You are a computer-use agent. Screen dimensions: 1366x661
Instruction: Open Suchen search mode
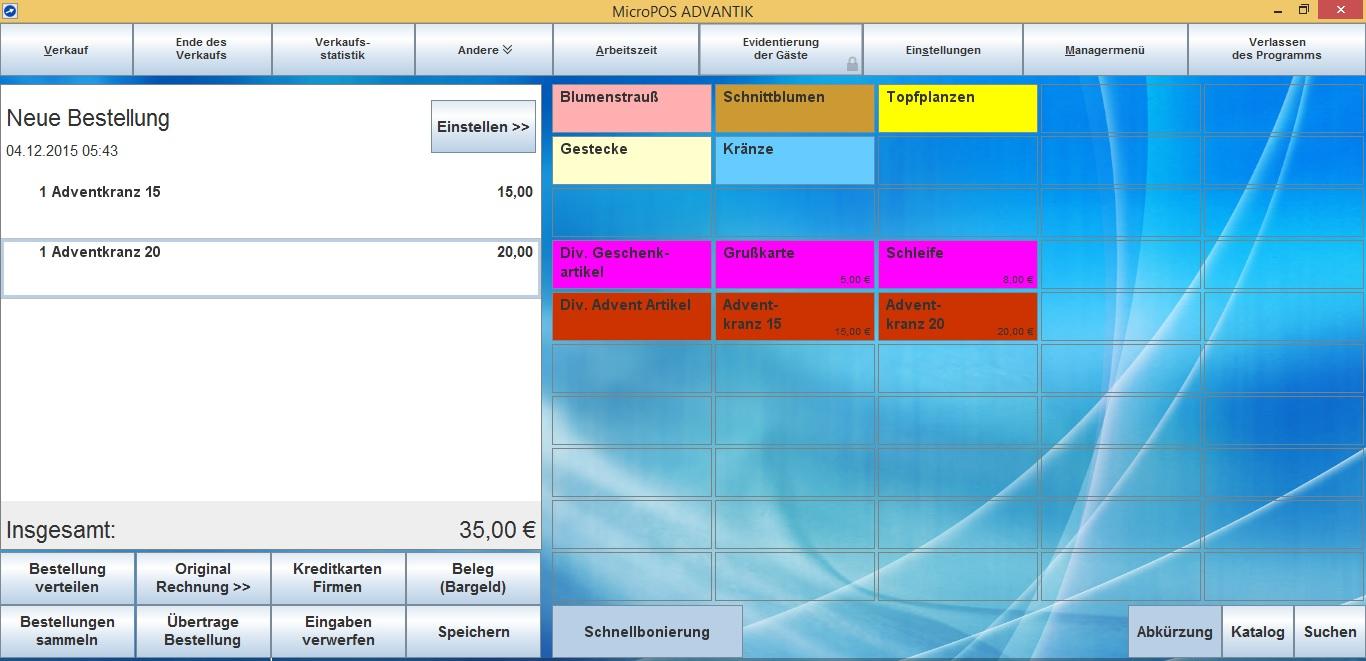click(1329, 632)
